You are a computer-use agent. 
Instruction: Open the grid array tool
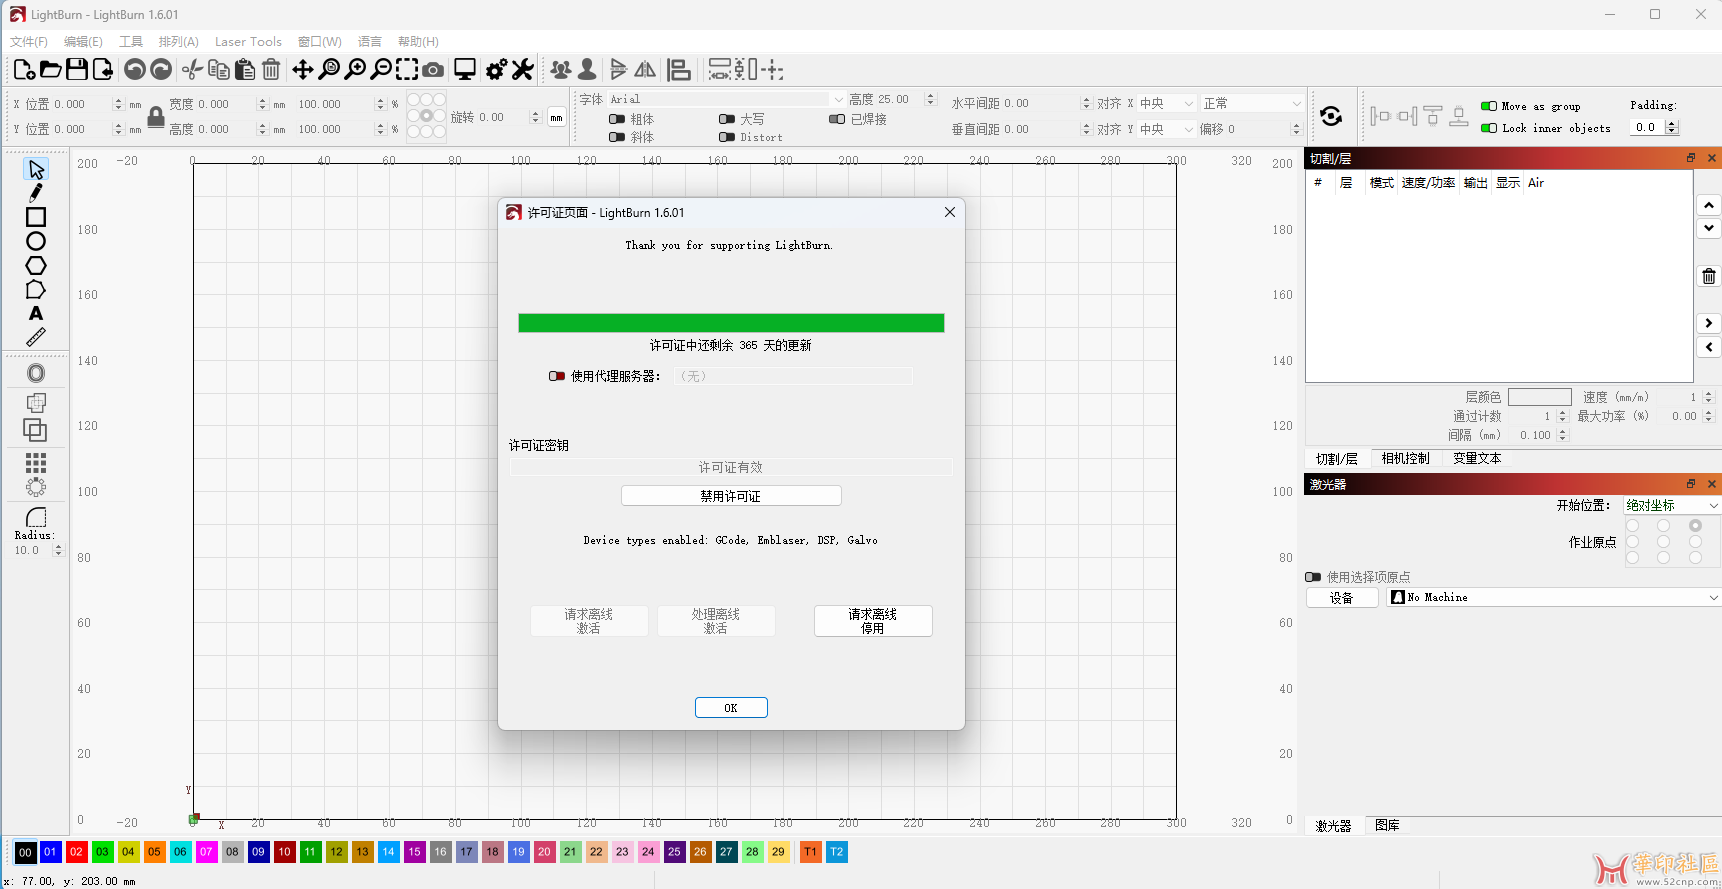click(x=36, y=463)
